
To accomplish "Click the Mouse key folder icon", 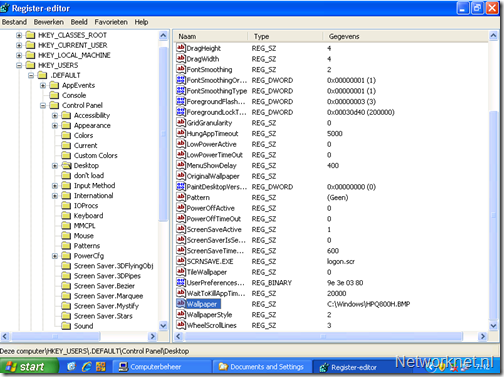I will point(66,236).
